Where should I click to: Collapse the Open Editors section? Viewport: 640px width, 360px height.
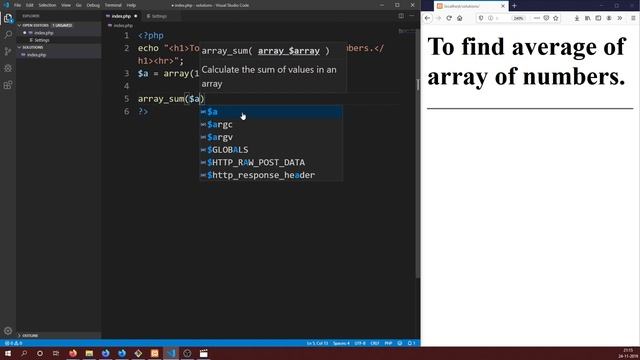pos(59,25)
